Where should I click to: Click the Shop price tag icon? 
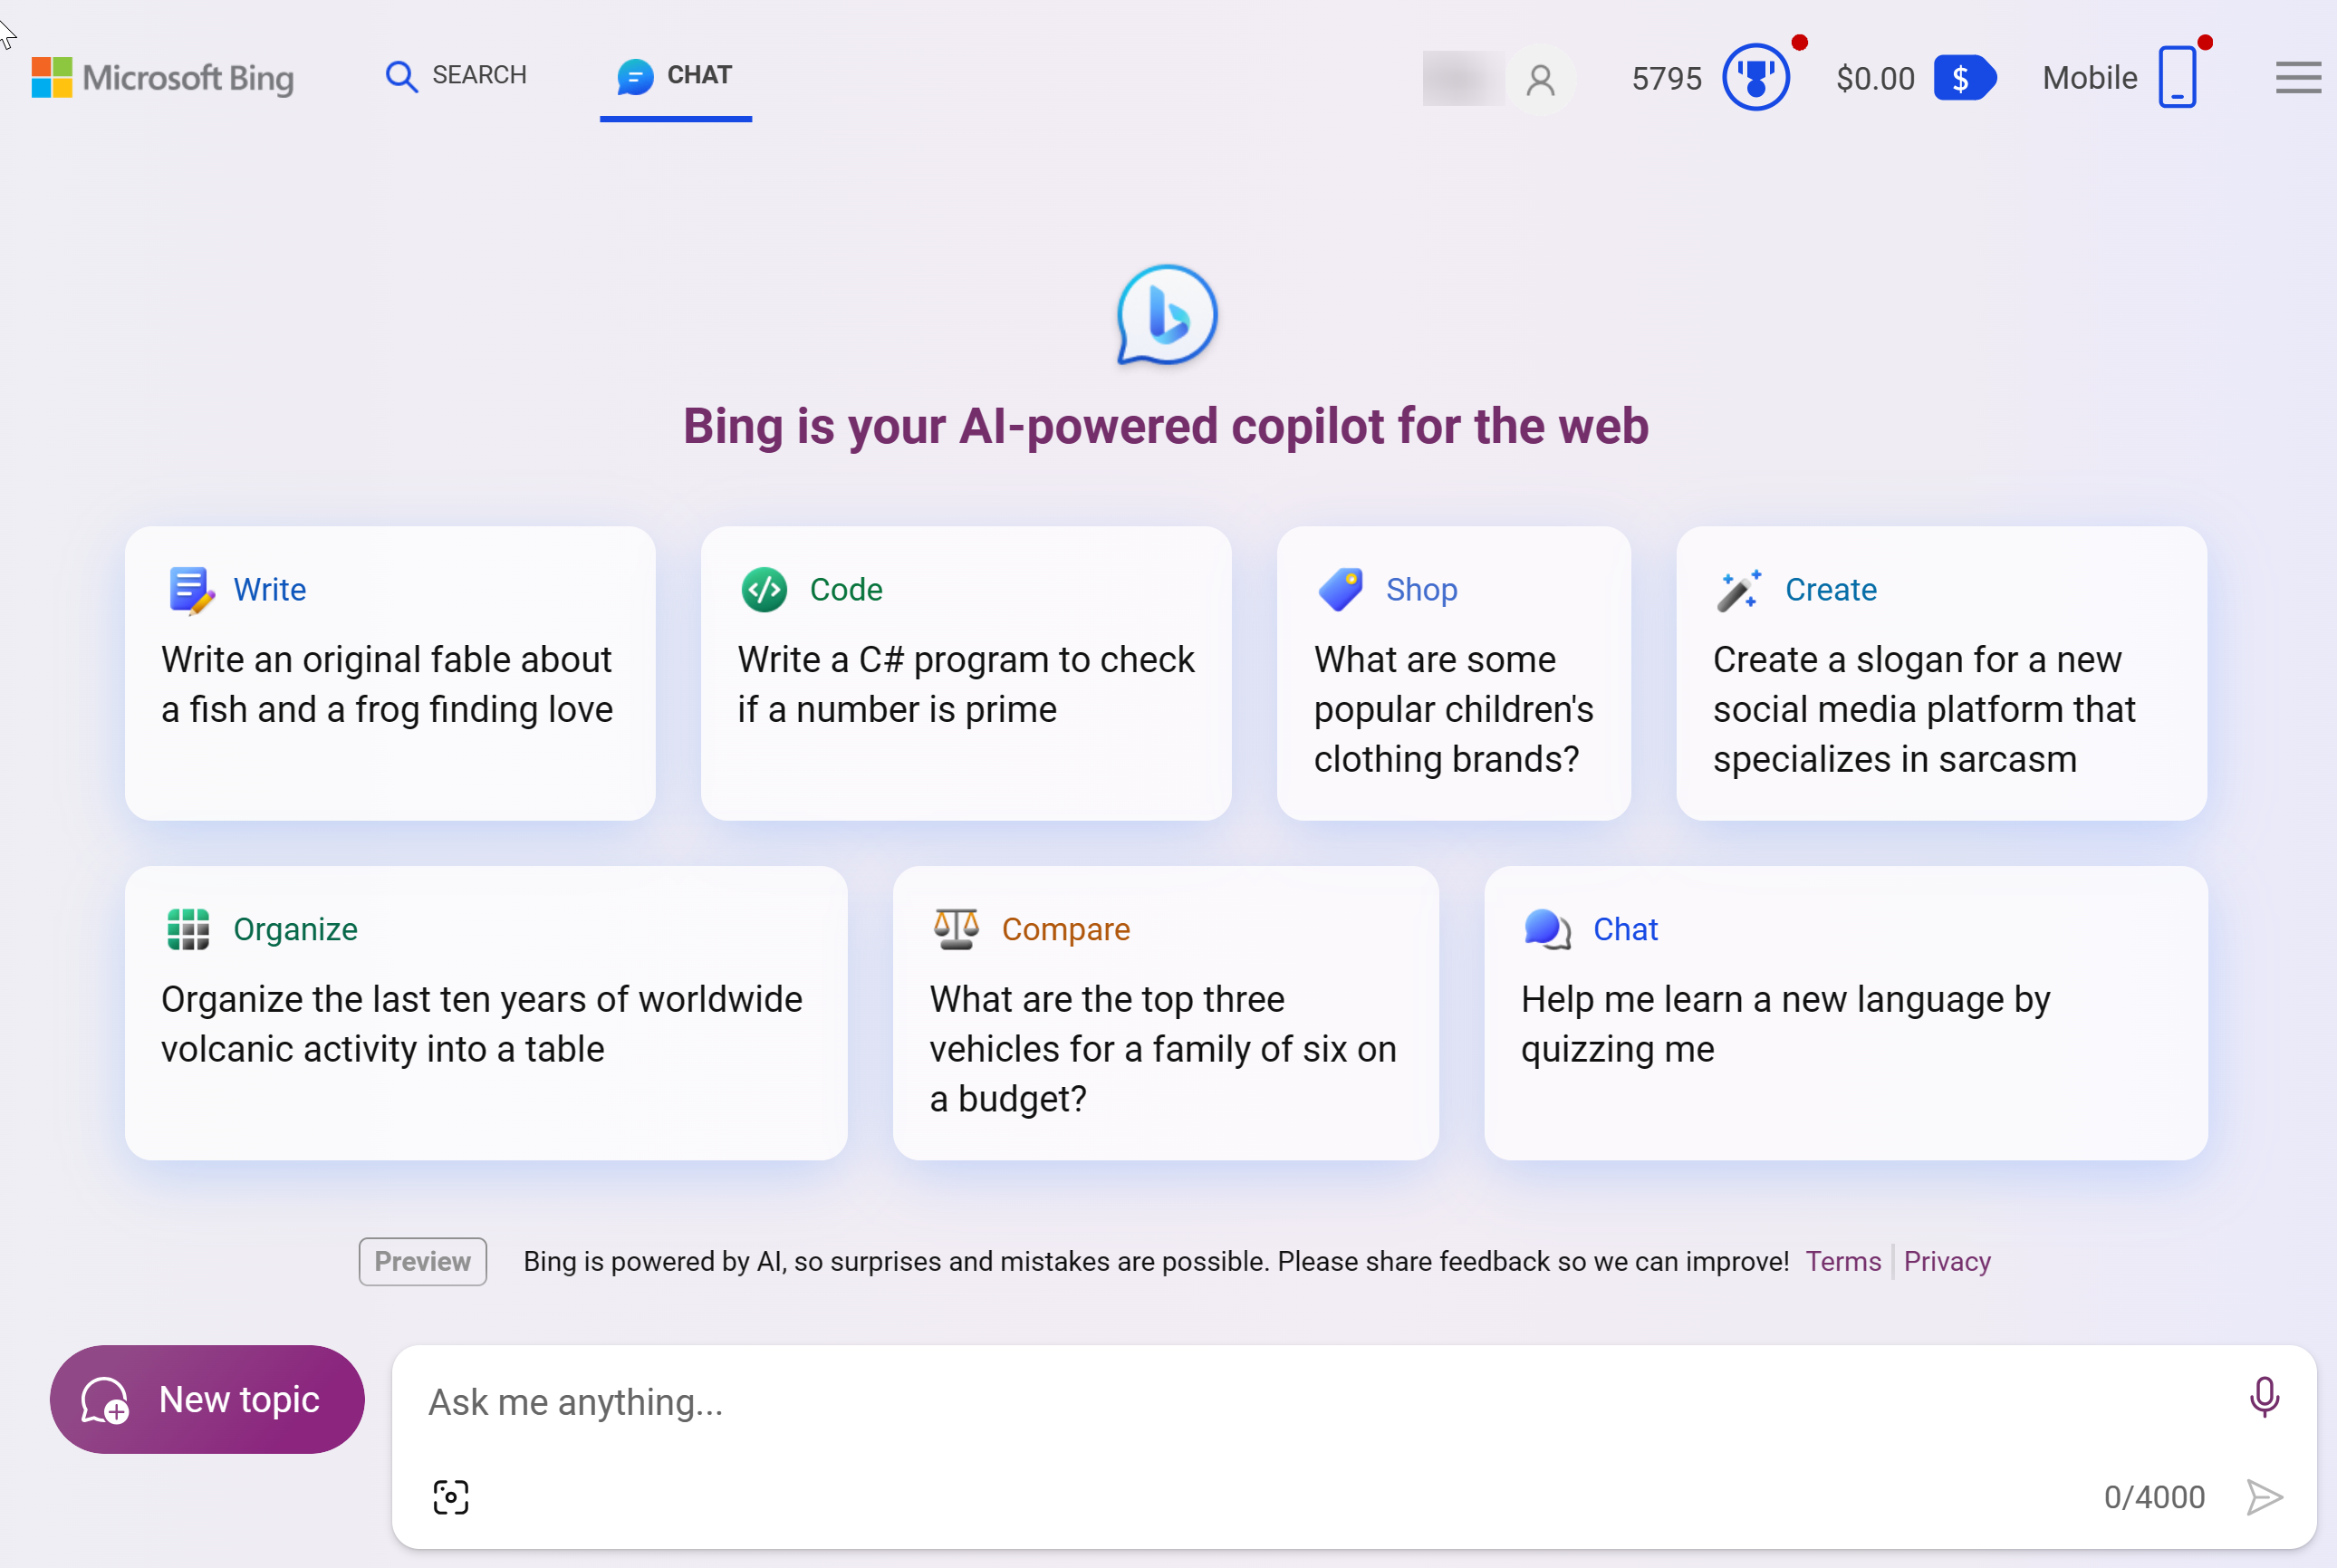1340,590
